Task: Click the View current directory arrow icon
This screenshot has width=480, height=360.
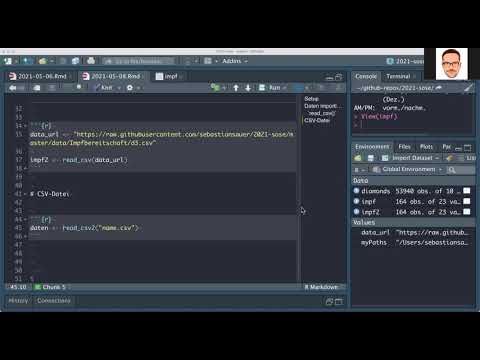Action: pyautogui.click(x=439, y=88)
